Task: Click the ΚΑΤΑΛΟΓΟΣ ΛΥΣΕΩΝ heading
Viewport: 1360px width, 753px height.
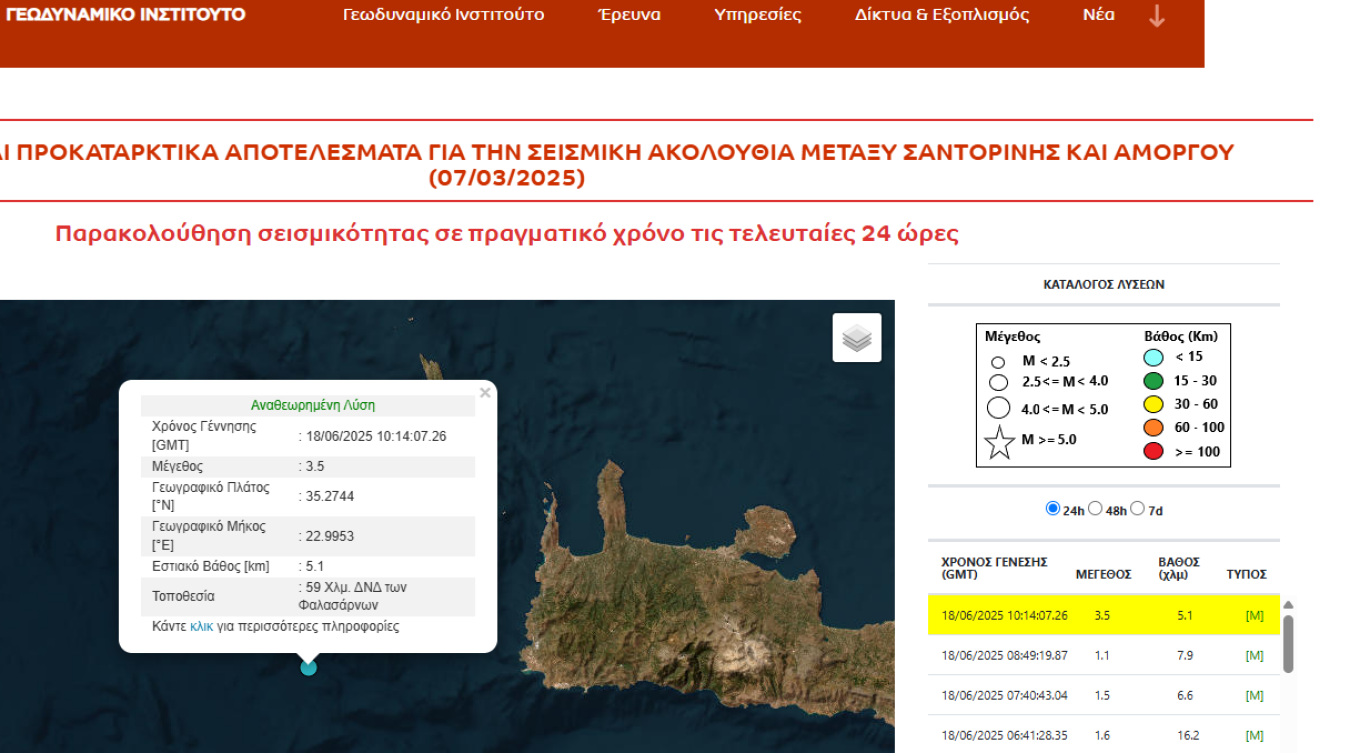Action: 1104,285
